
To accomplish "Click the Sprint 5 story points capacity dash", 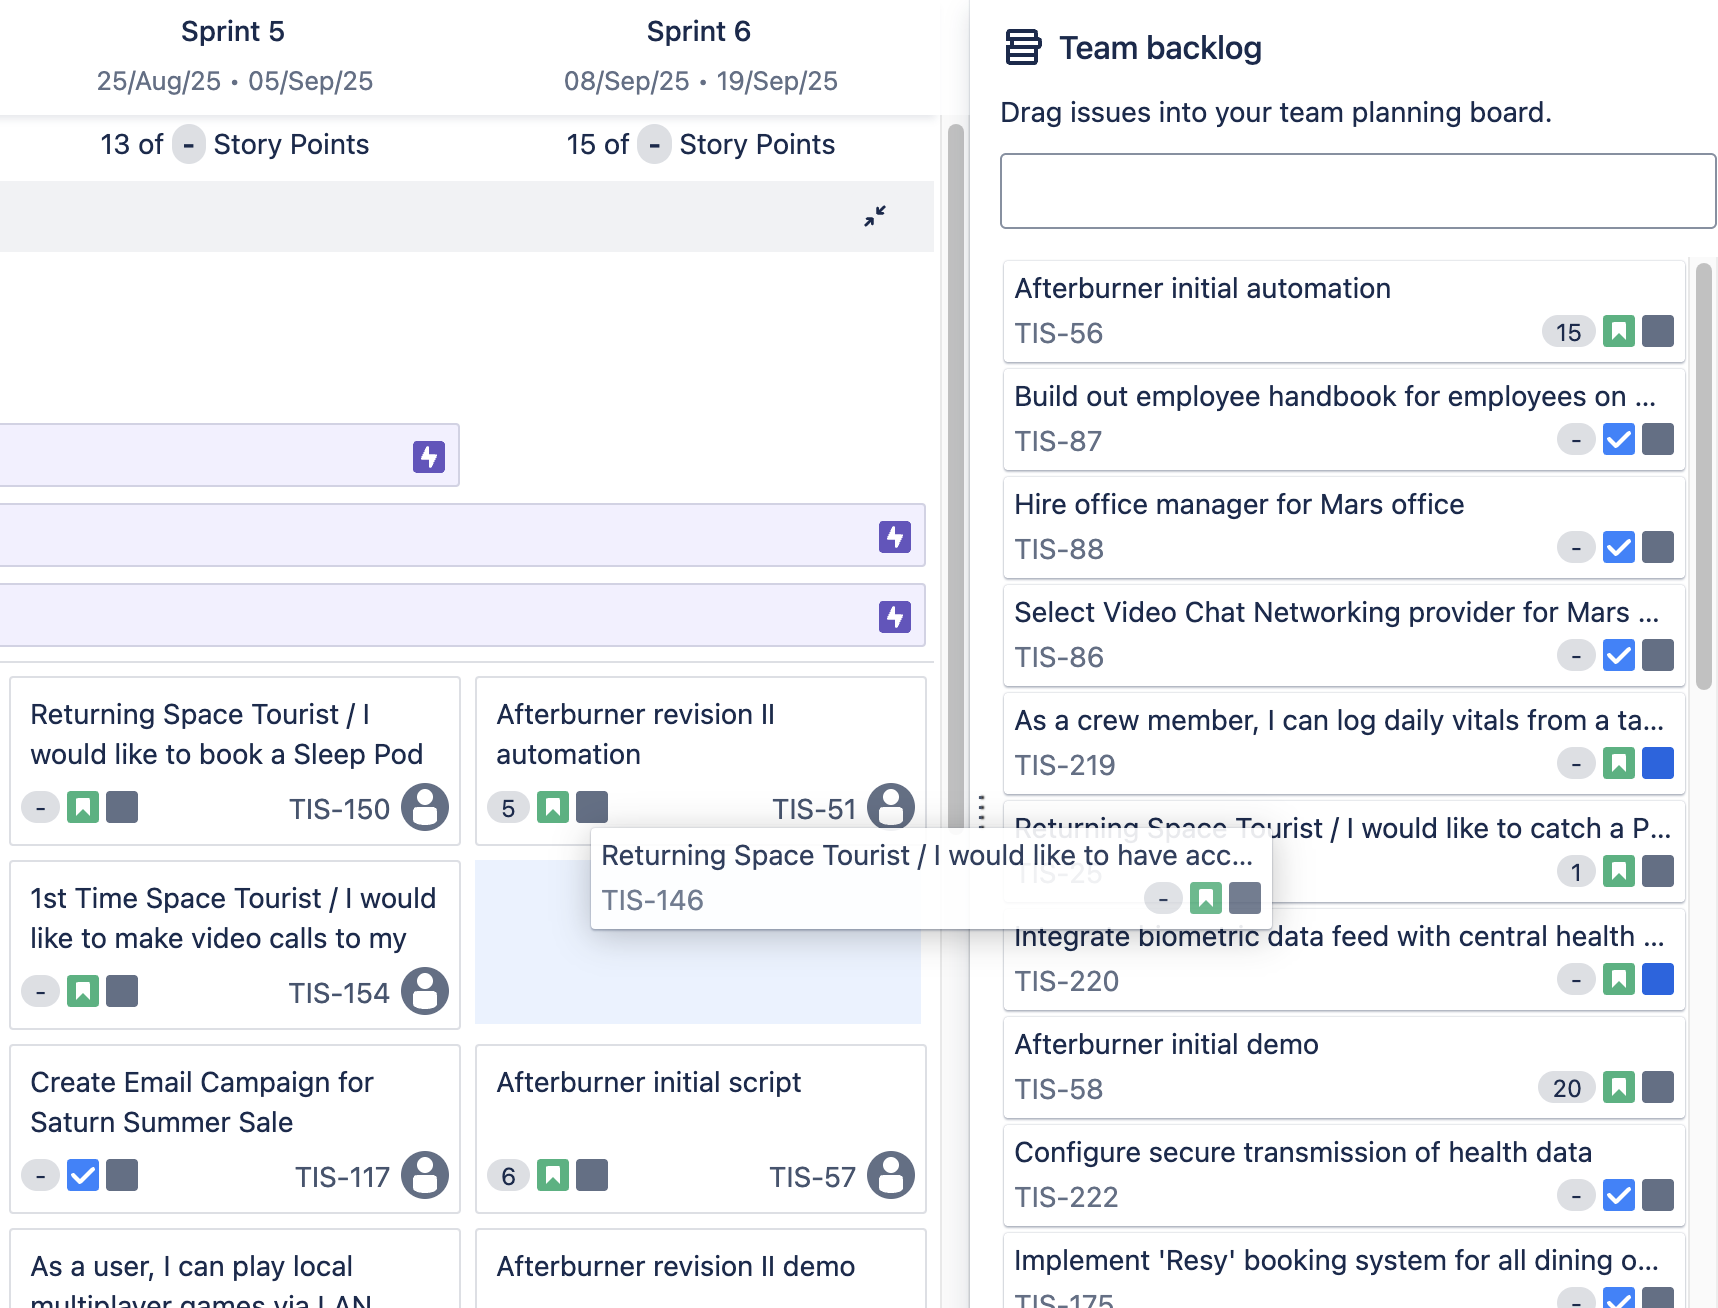I will click(188, 144).
